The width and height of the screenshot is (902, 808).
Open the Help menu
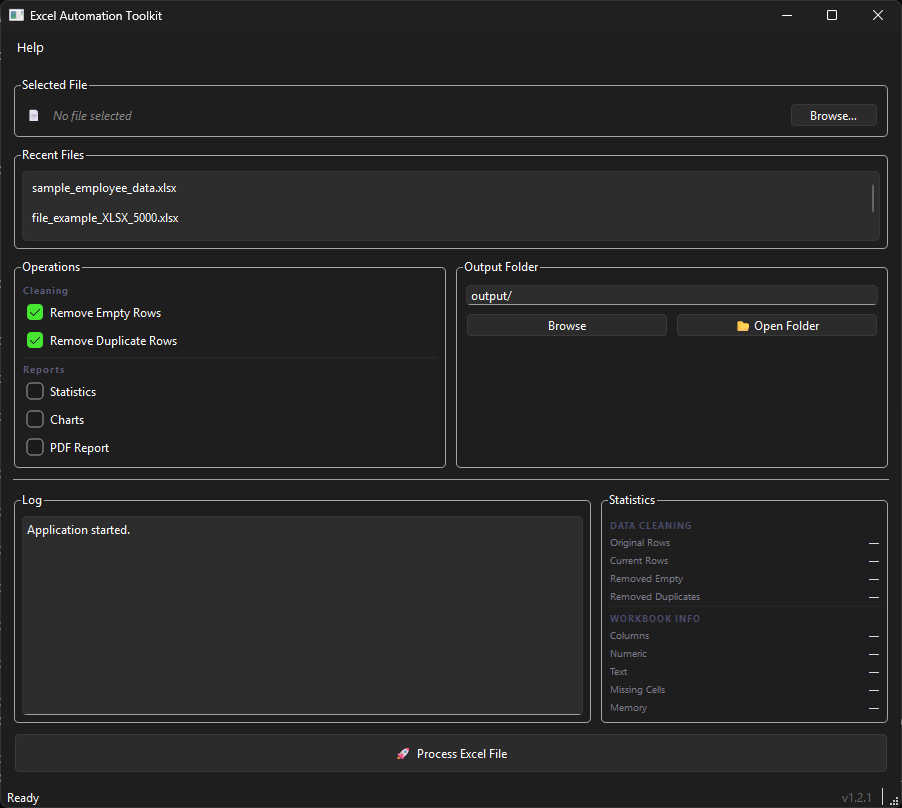30,48
